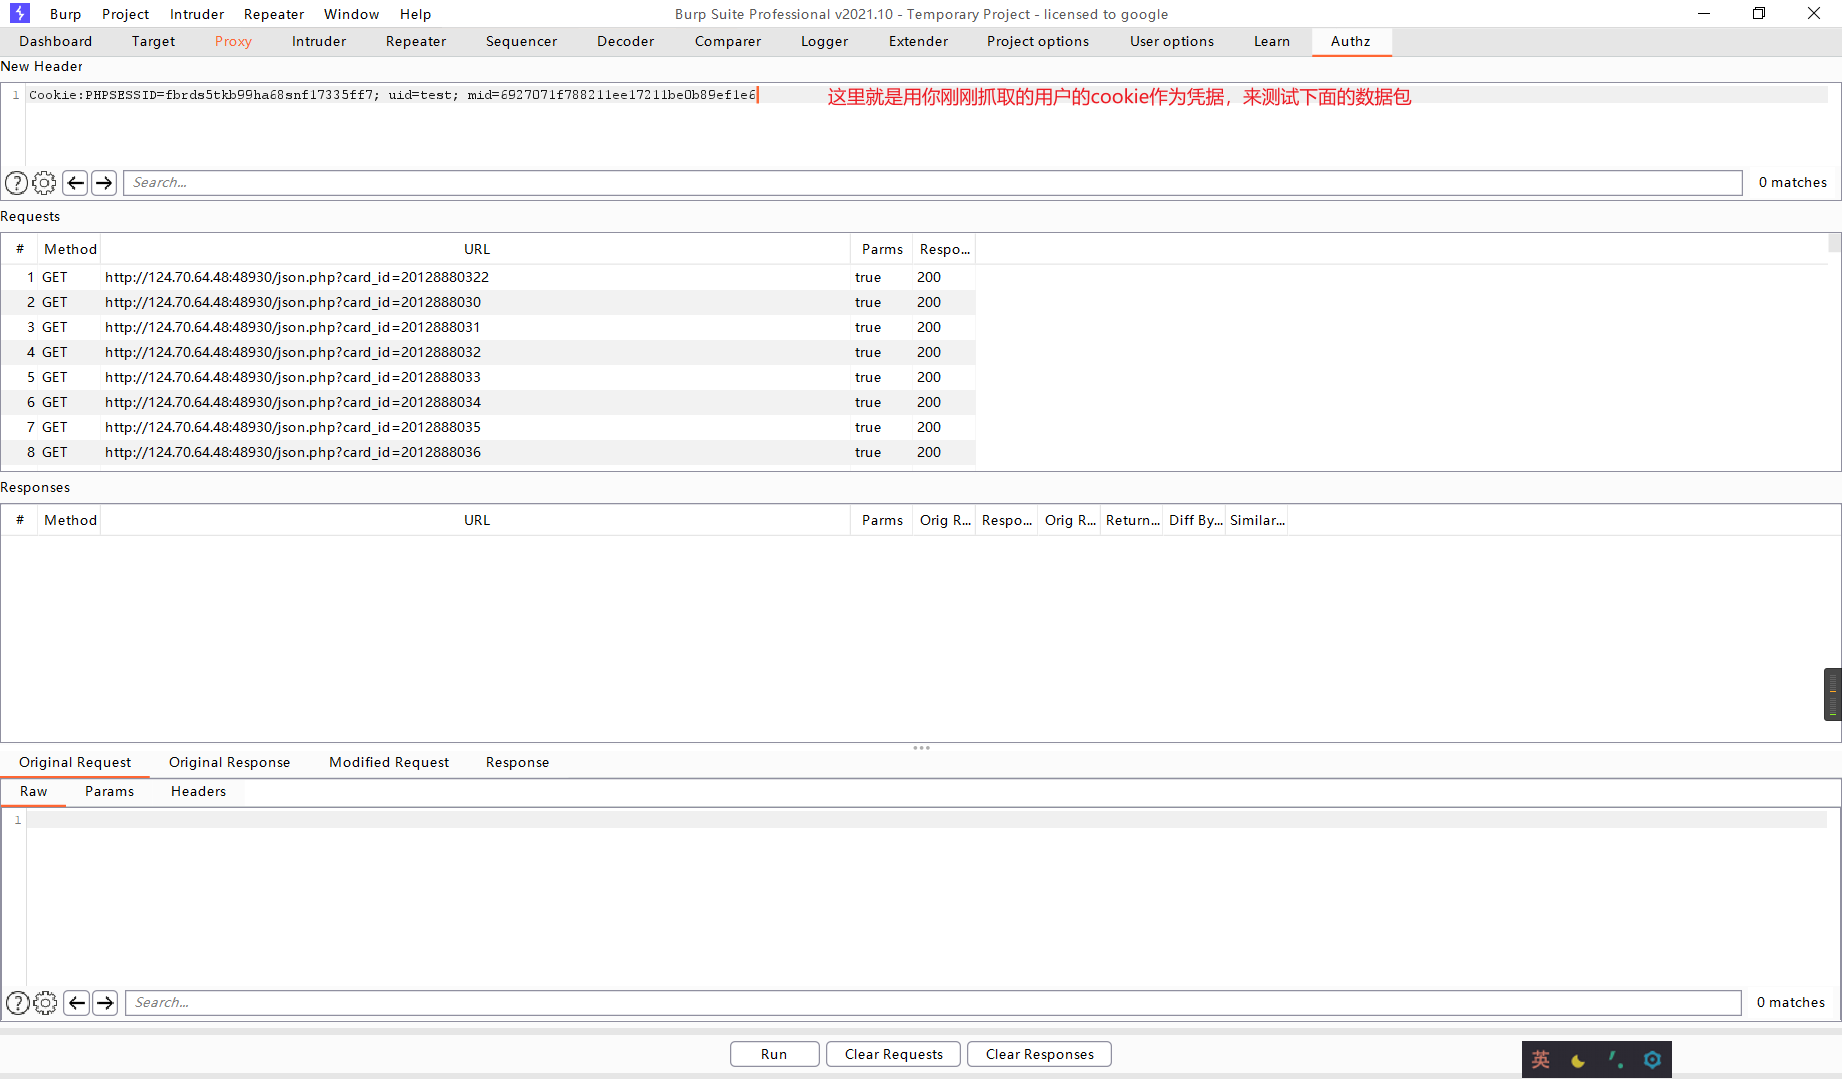Open settings gear in bottom request search bar
Image resolution: width=1842 pixels, height=1080 pixels.
(46, 1003)
